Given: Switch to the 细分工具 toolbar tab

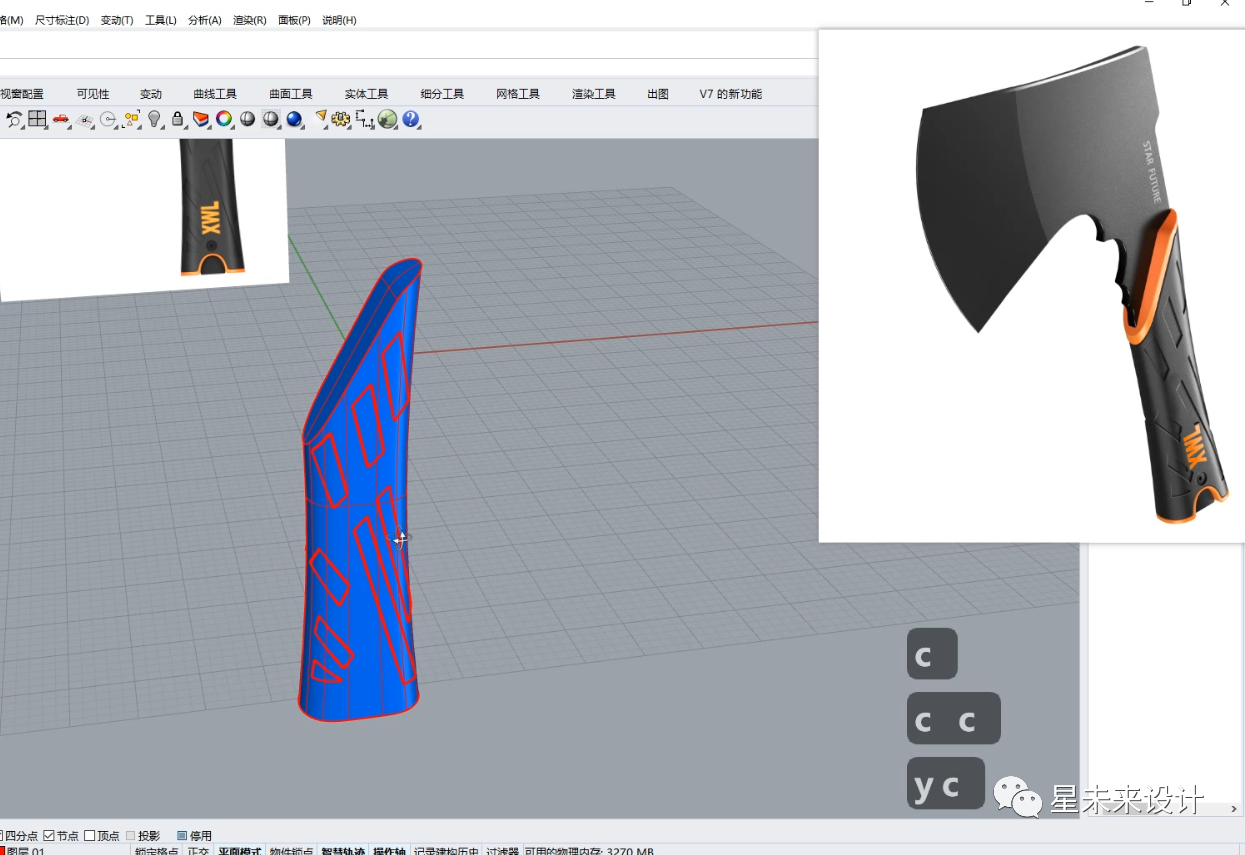Looking at the screenshot, I should [442, 94].
